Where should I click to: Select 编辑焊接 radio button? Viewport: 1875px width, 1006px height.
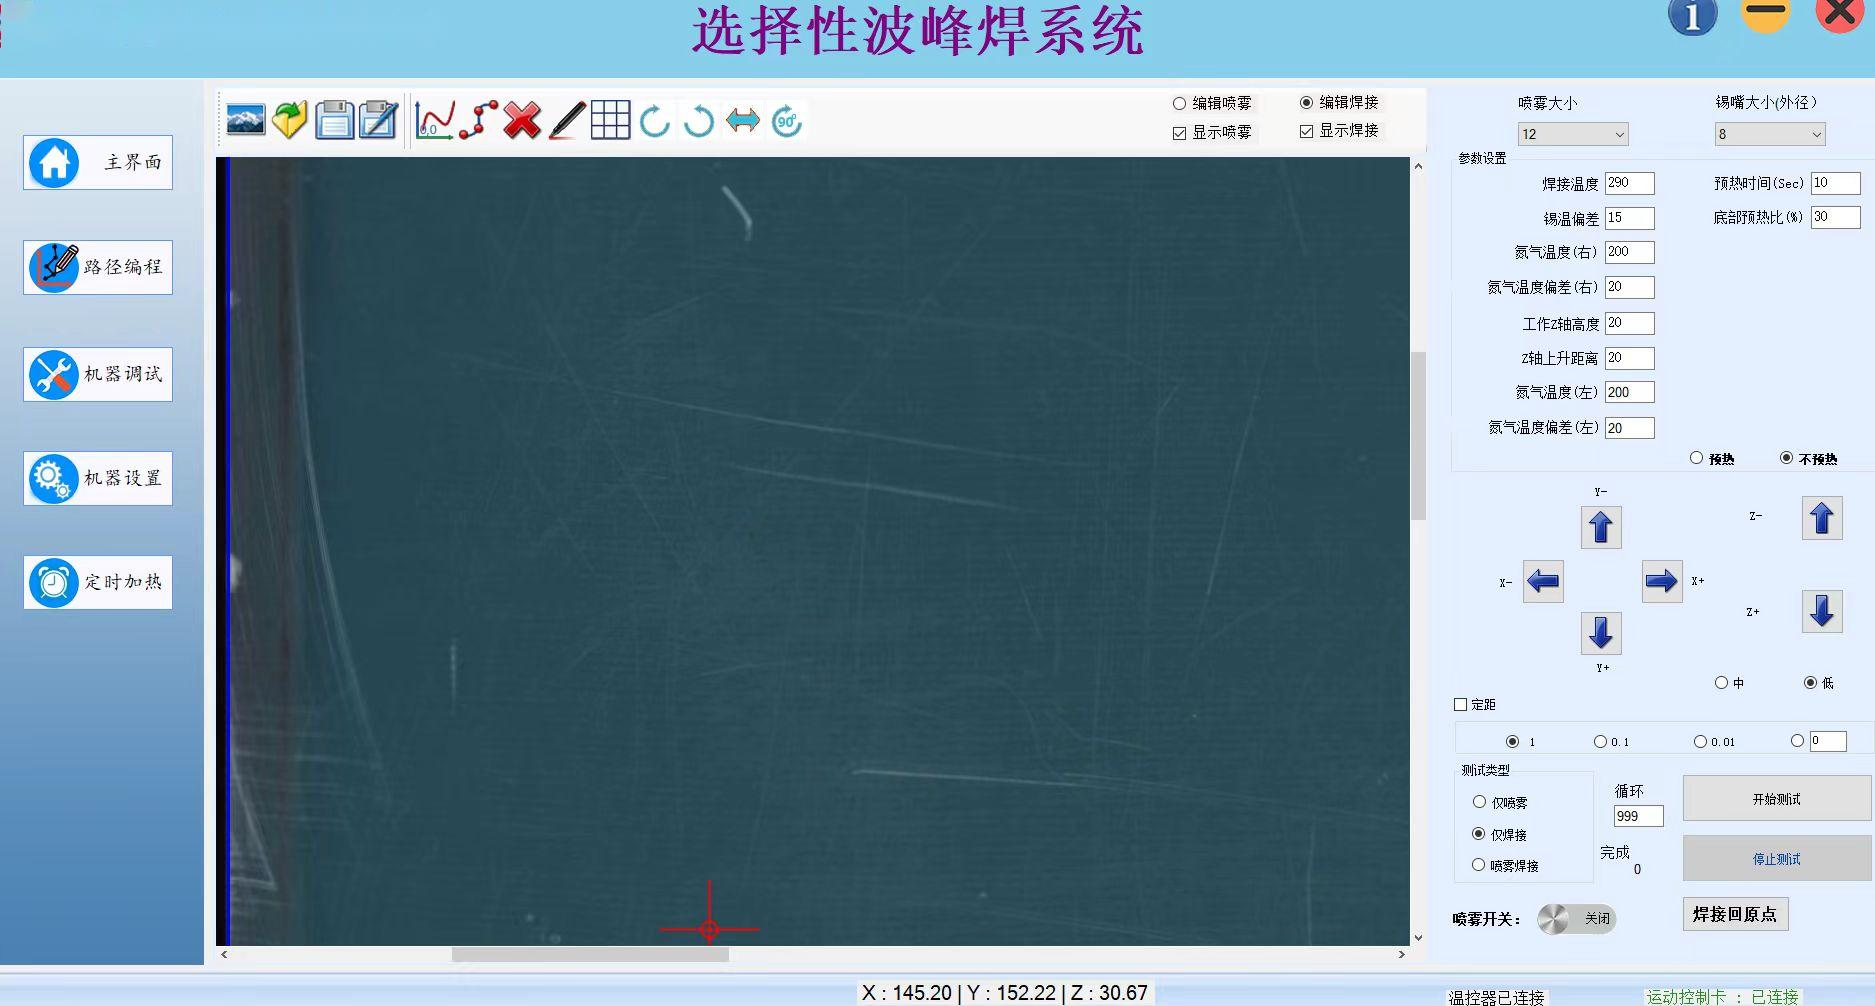(x=1306, y=102)
